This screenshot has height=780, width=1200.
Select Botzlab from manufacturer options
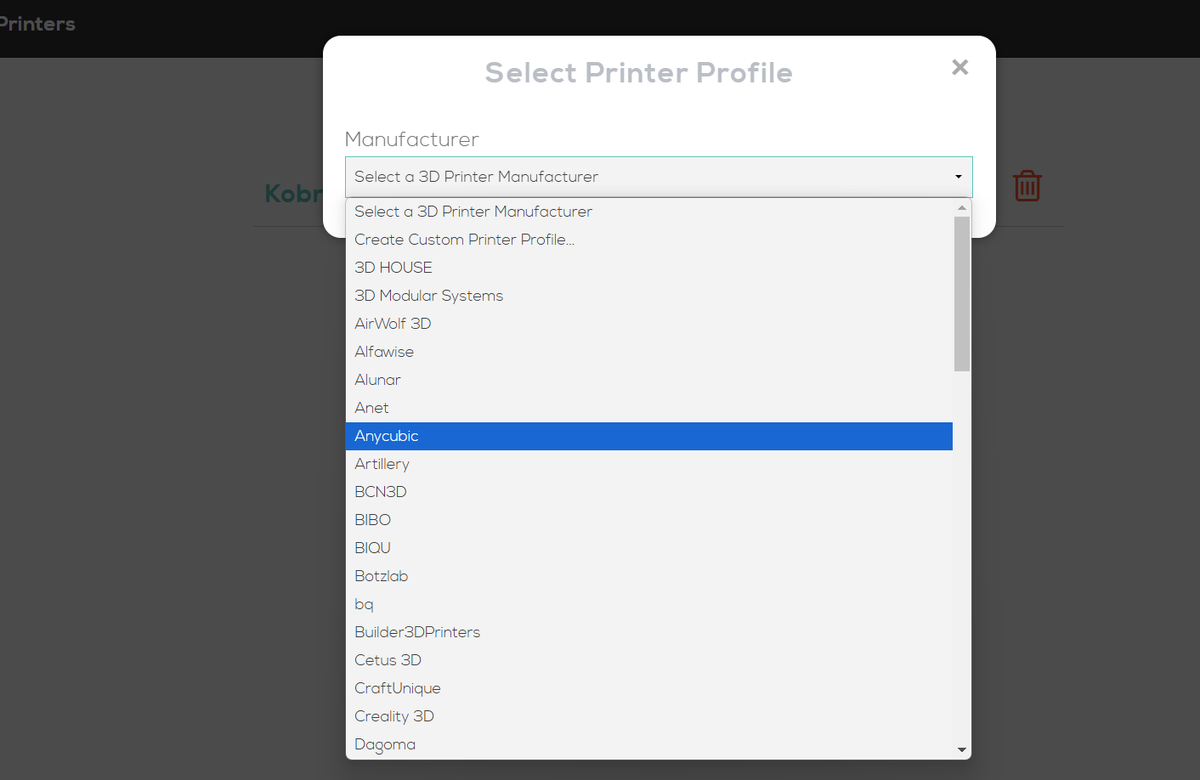[381, 576]
